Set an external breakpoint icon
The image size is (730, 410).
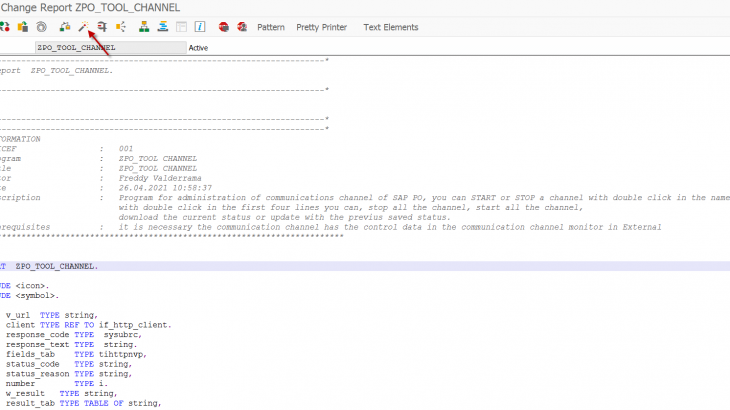(242, 27)
